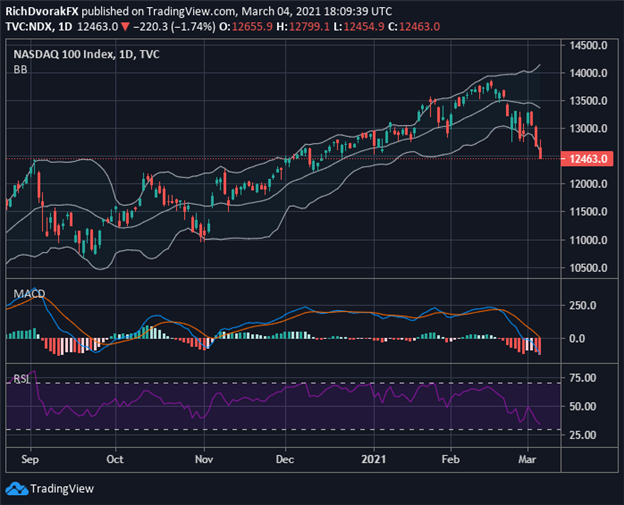Viewport: 624px width, 505px height.
Task: Click the TradingView cloud logo icon
Action: (x=16, y=488)
